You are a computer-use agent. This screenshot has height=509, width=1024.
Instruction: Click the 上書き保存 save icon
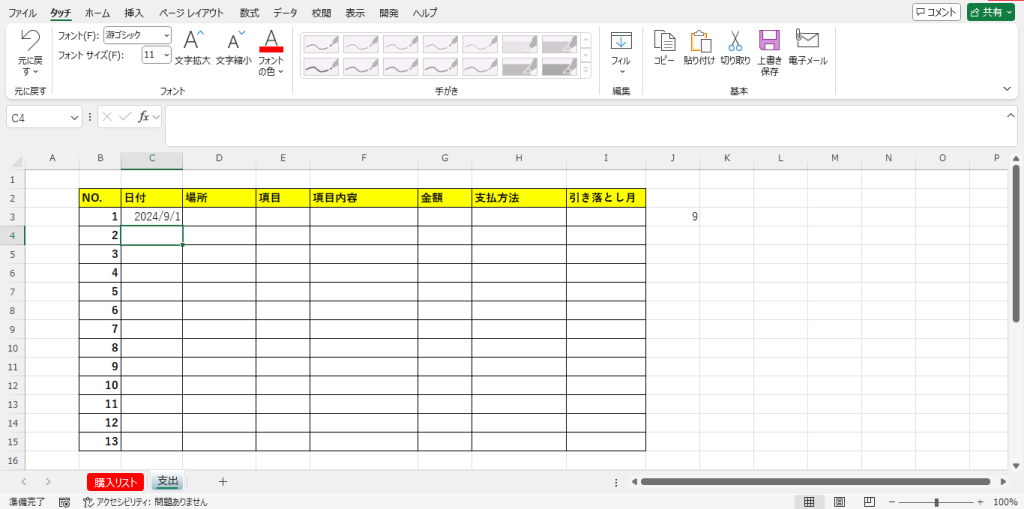769,42
